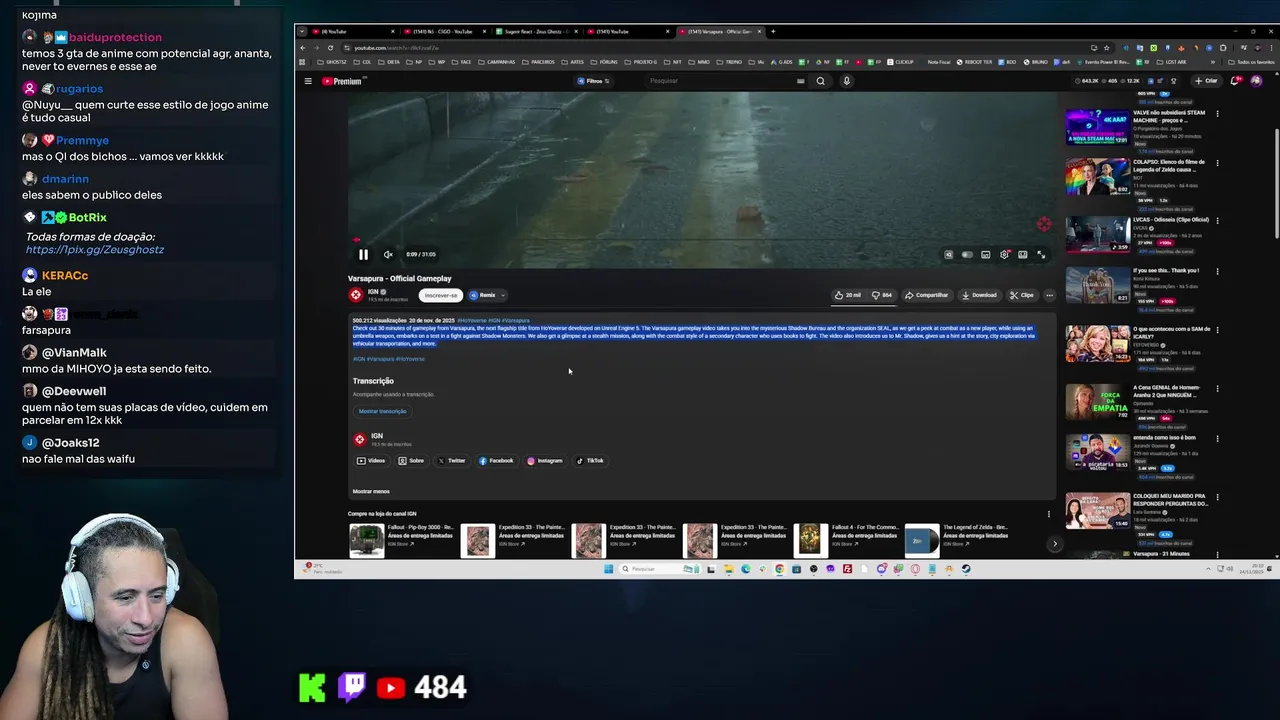
Task: Switch to the CSGO YouTube browser tab
Action: (x=443, y=31)
